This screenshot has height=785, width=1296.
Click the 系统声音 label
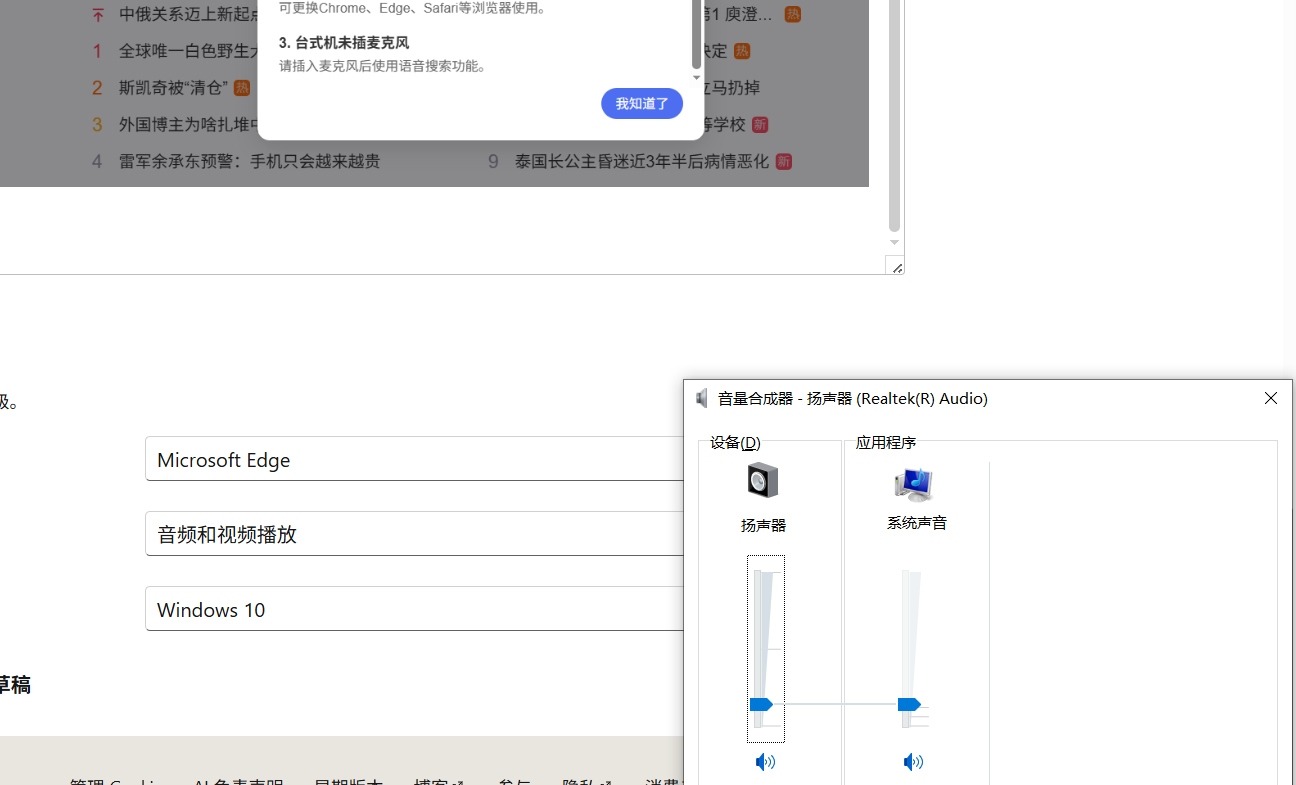(917, 522)
